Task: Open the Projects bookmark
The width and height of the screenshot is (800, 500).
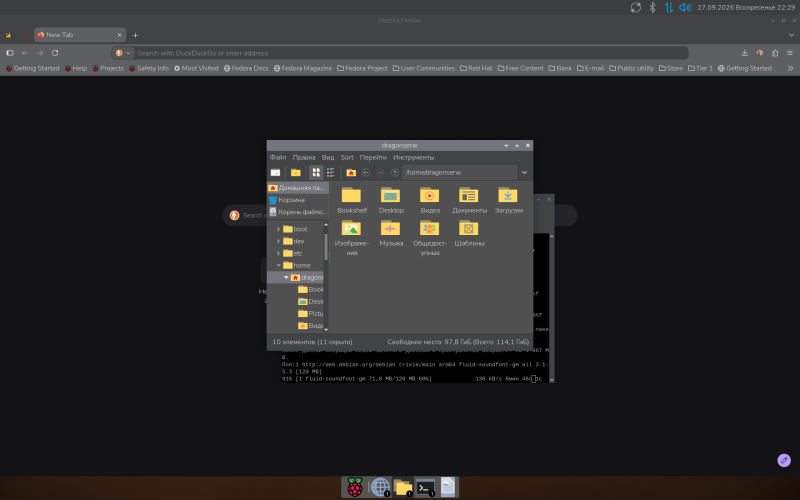Action: point(108,68)
